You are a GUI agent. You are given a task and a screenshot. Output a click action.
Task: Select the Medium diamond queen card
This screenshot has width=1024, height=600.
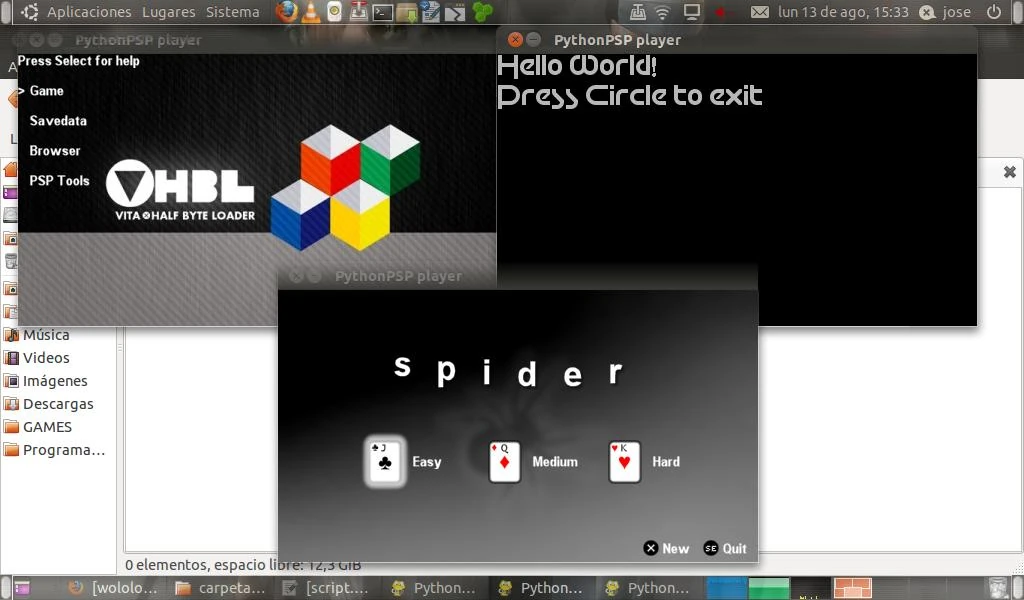coord(504,462)
